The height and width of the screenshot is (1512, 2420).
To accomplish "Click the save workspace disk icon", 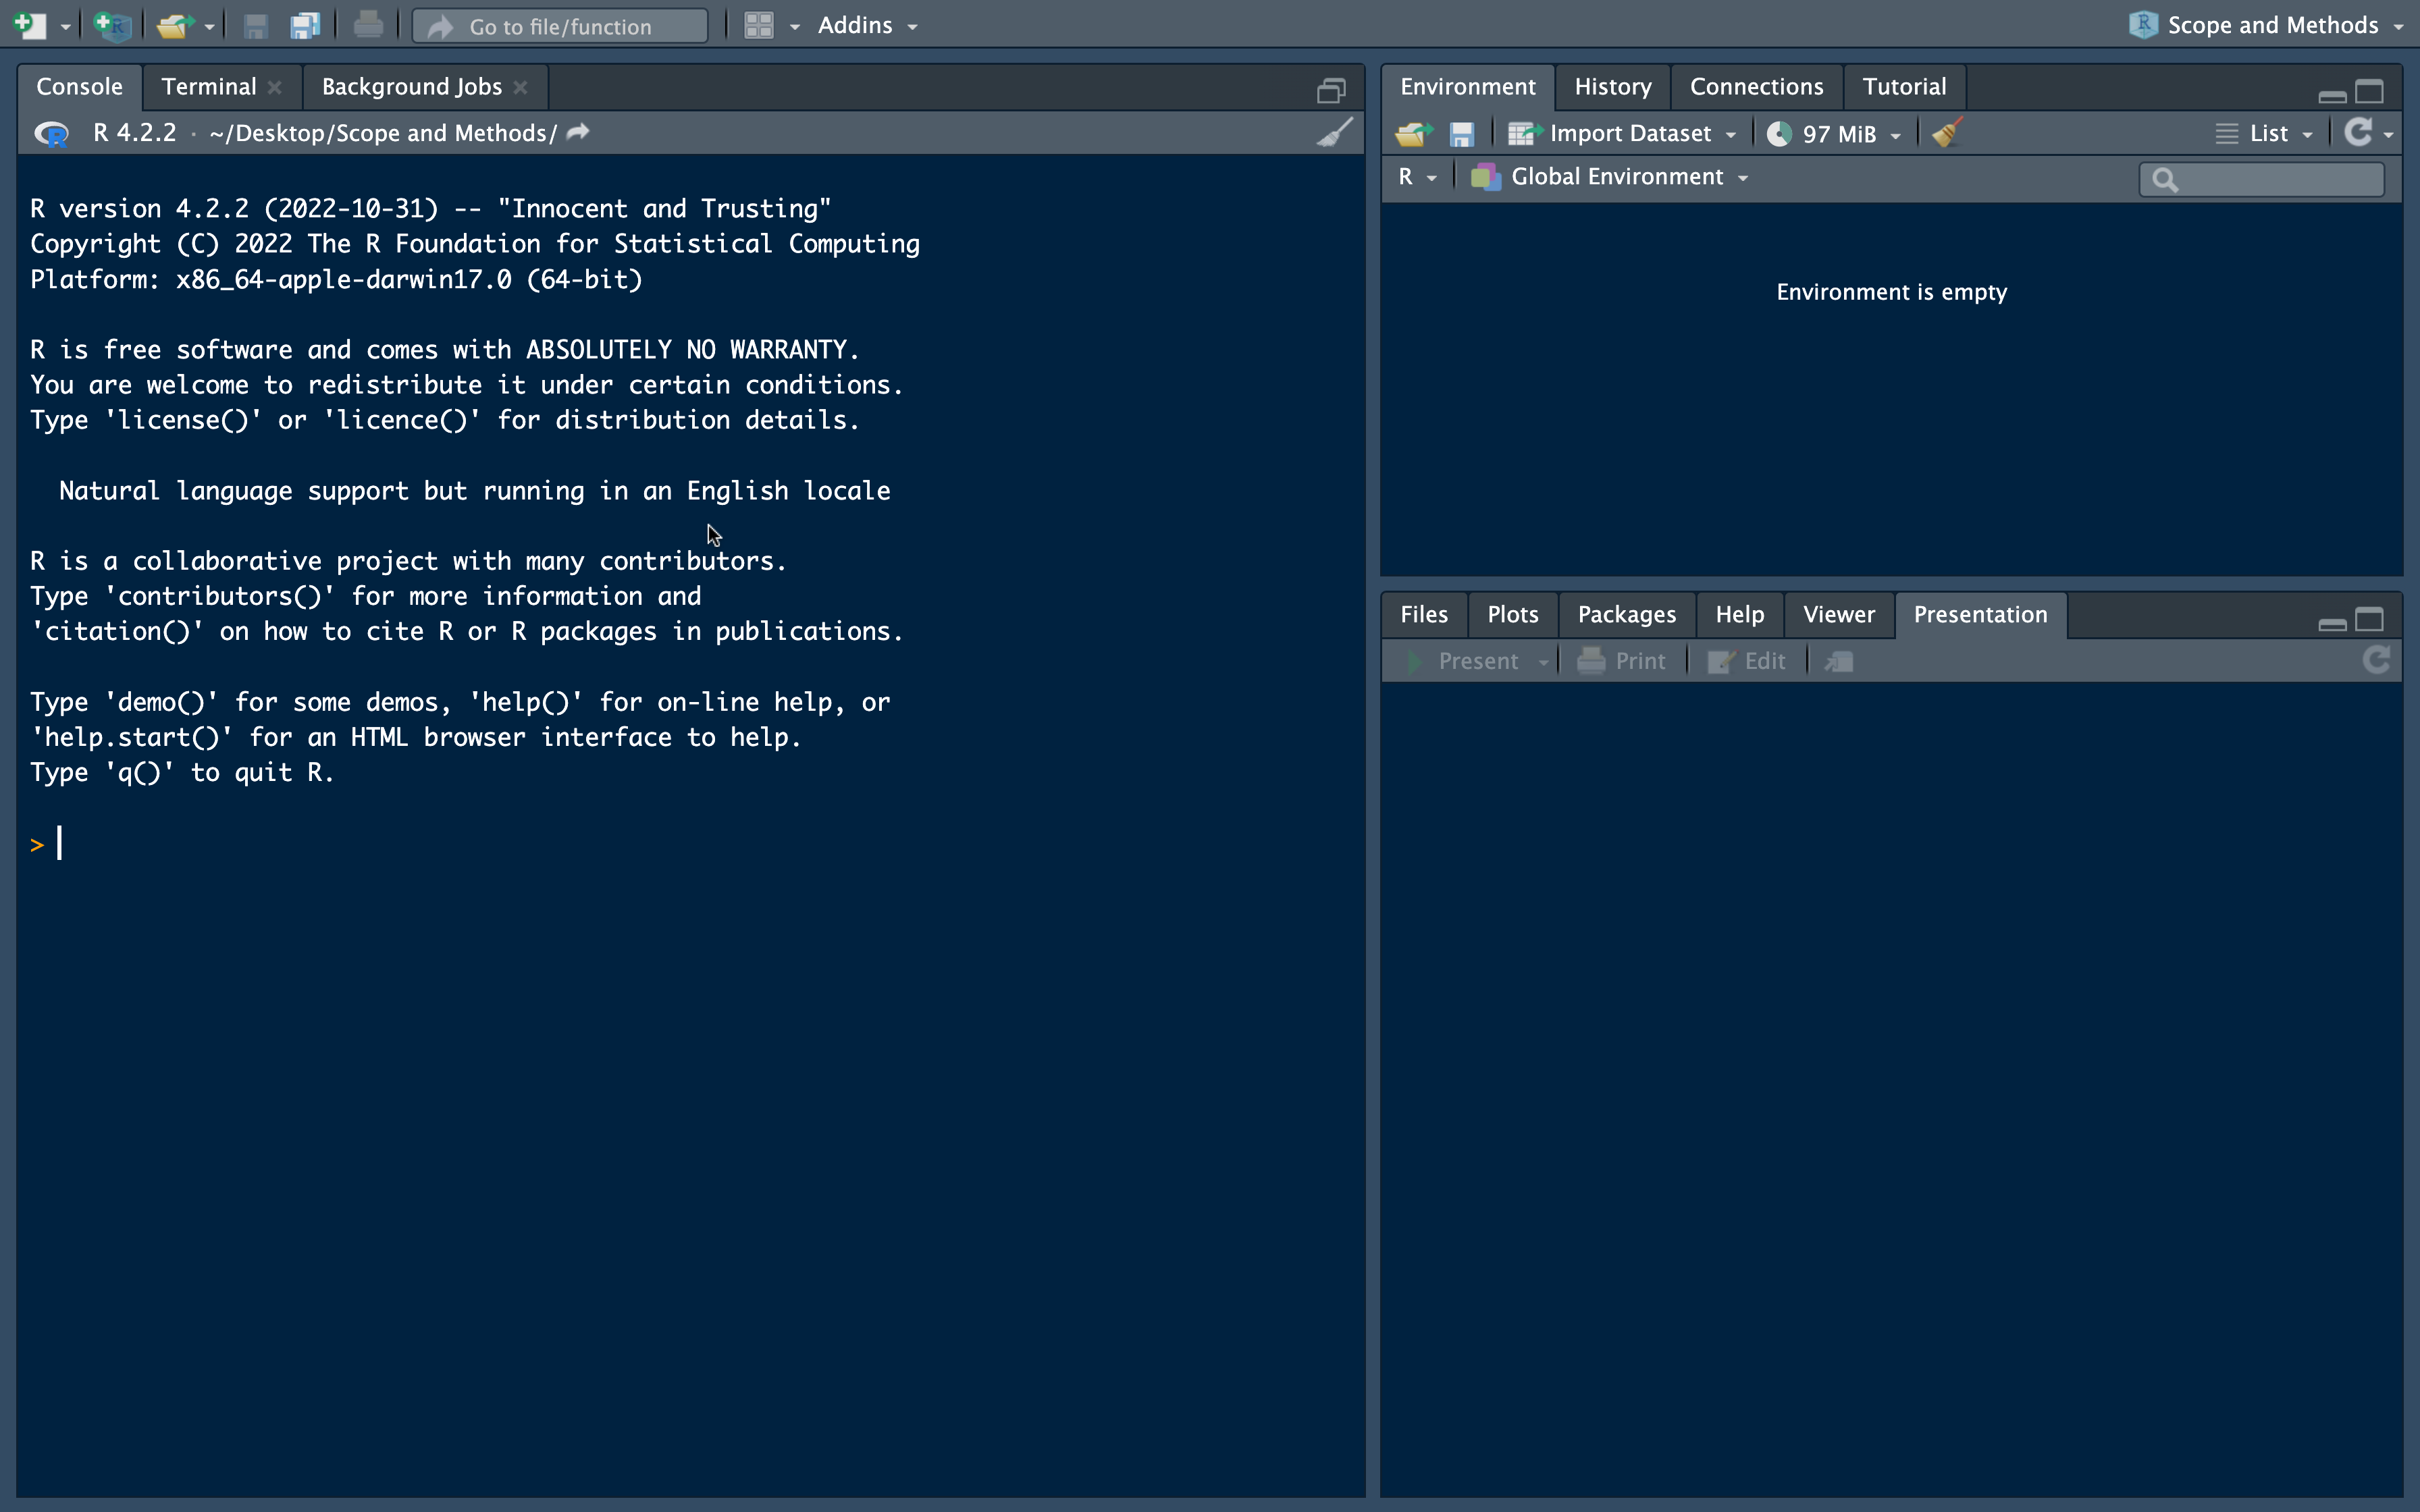I will coord(1462,133).
